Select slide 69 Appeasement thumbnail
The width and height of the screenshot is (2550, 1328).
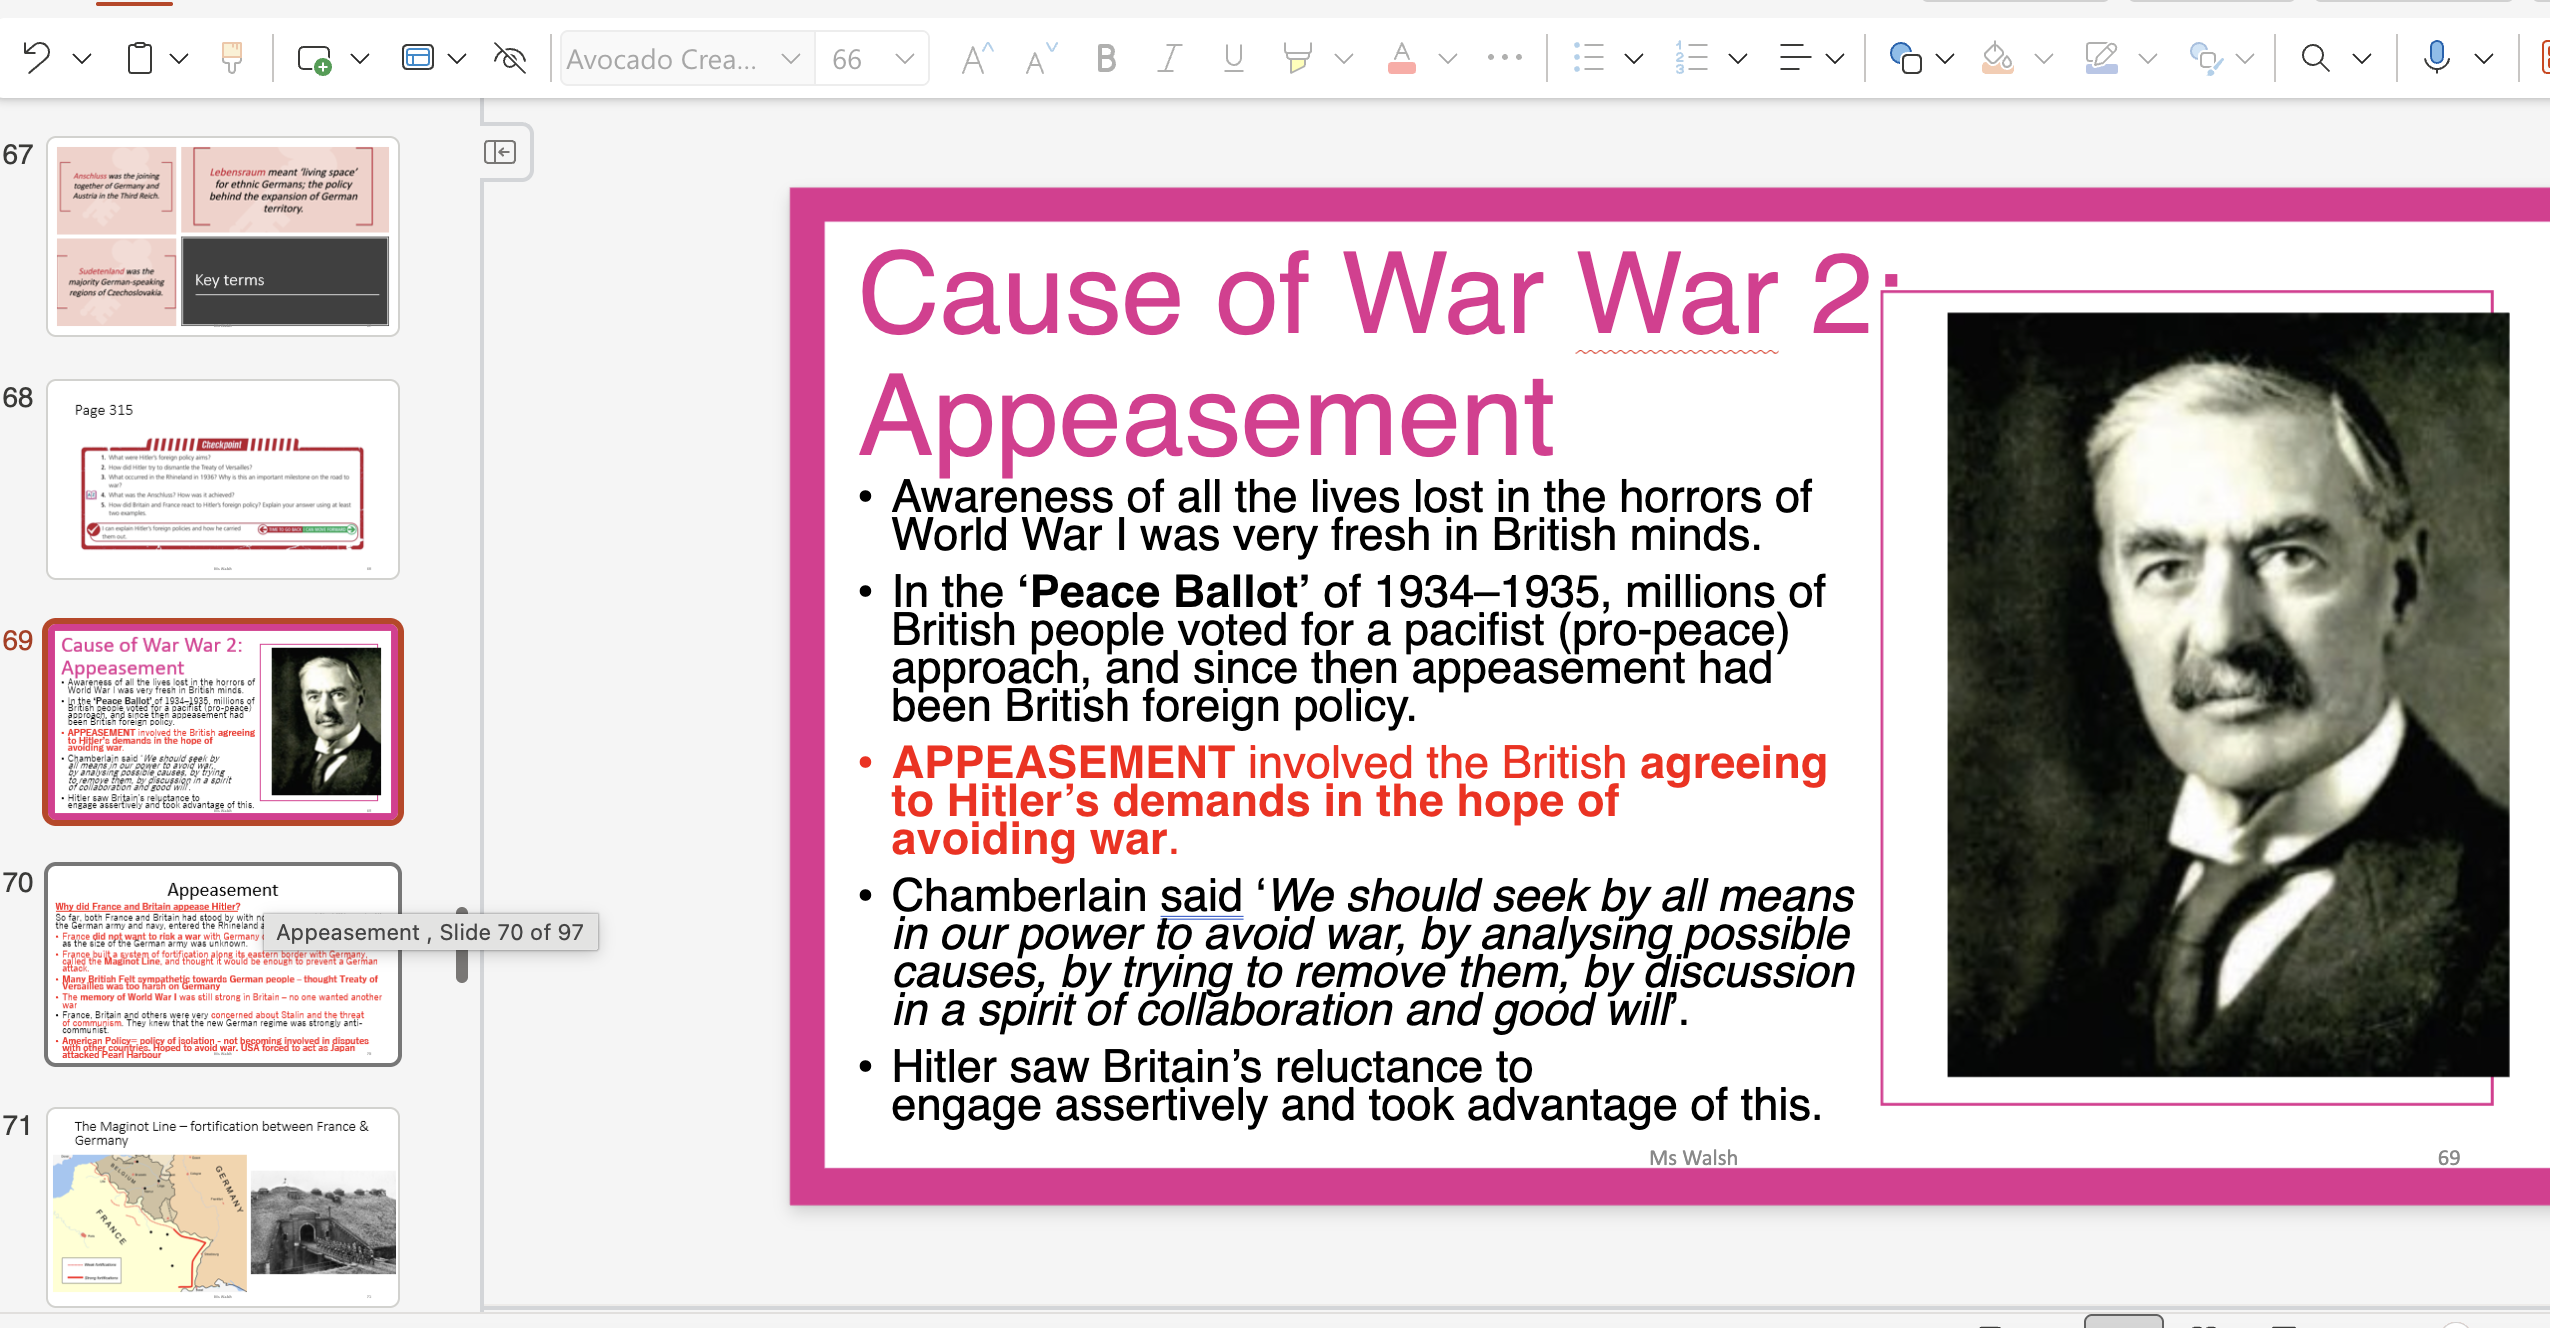[223, 722]
